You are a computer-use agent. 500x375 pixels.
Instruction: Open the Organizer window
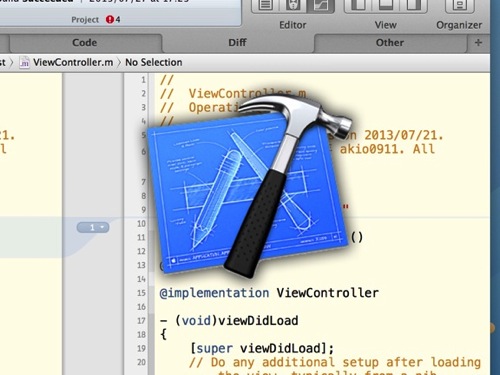pyautogui.click(x=460, y=5)
